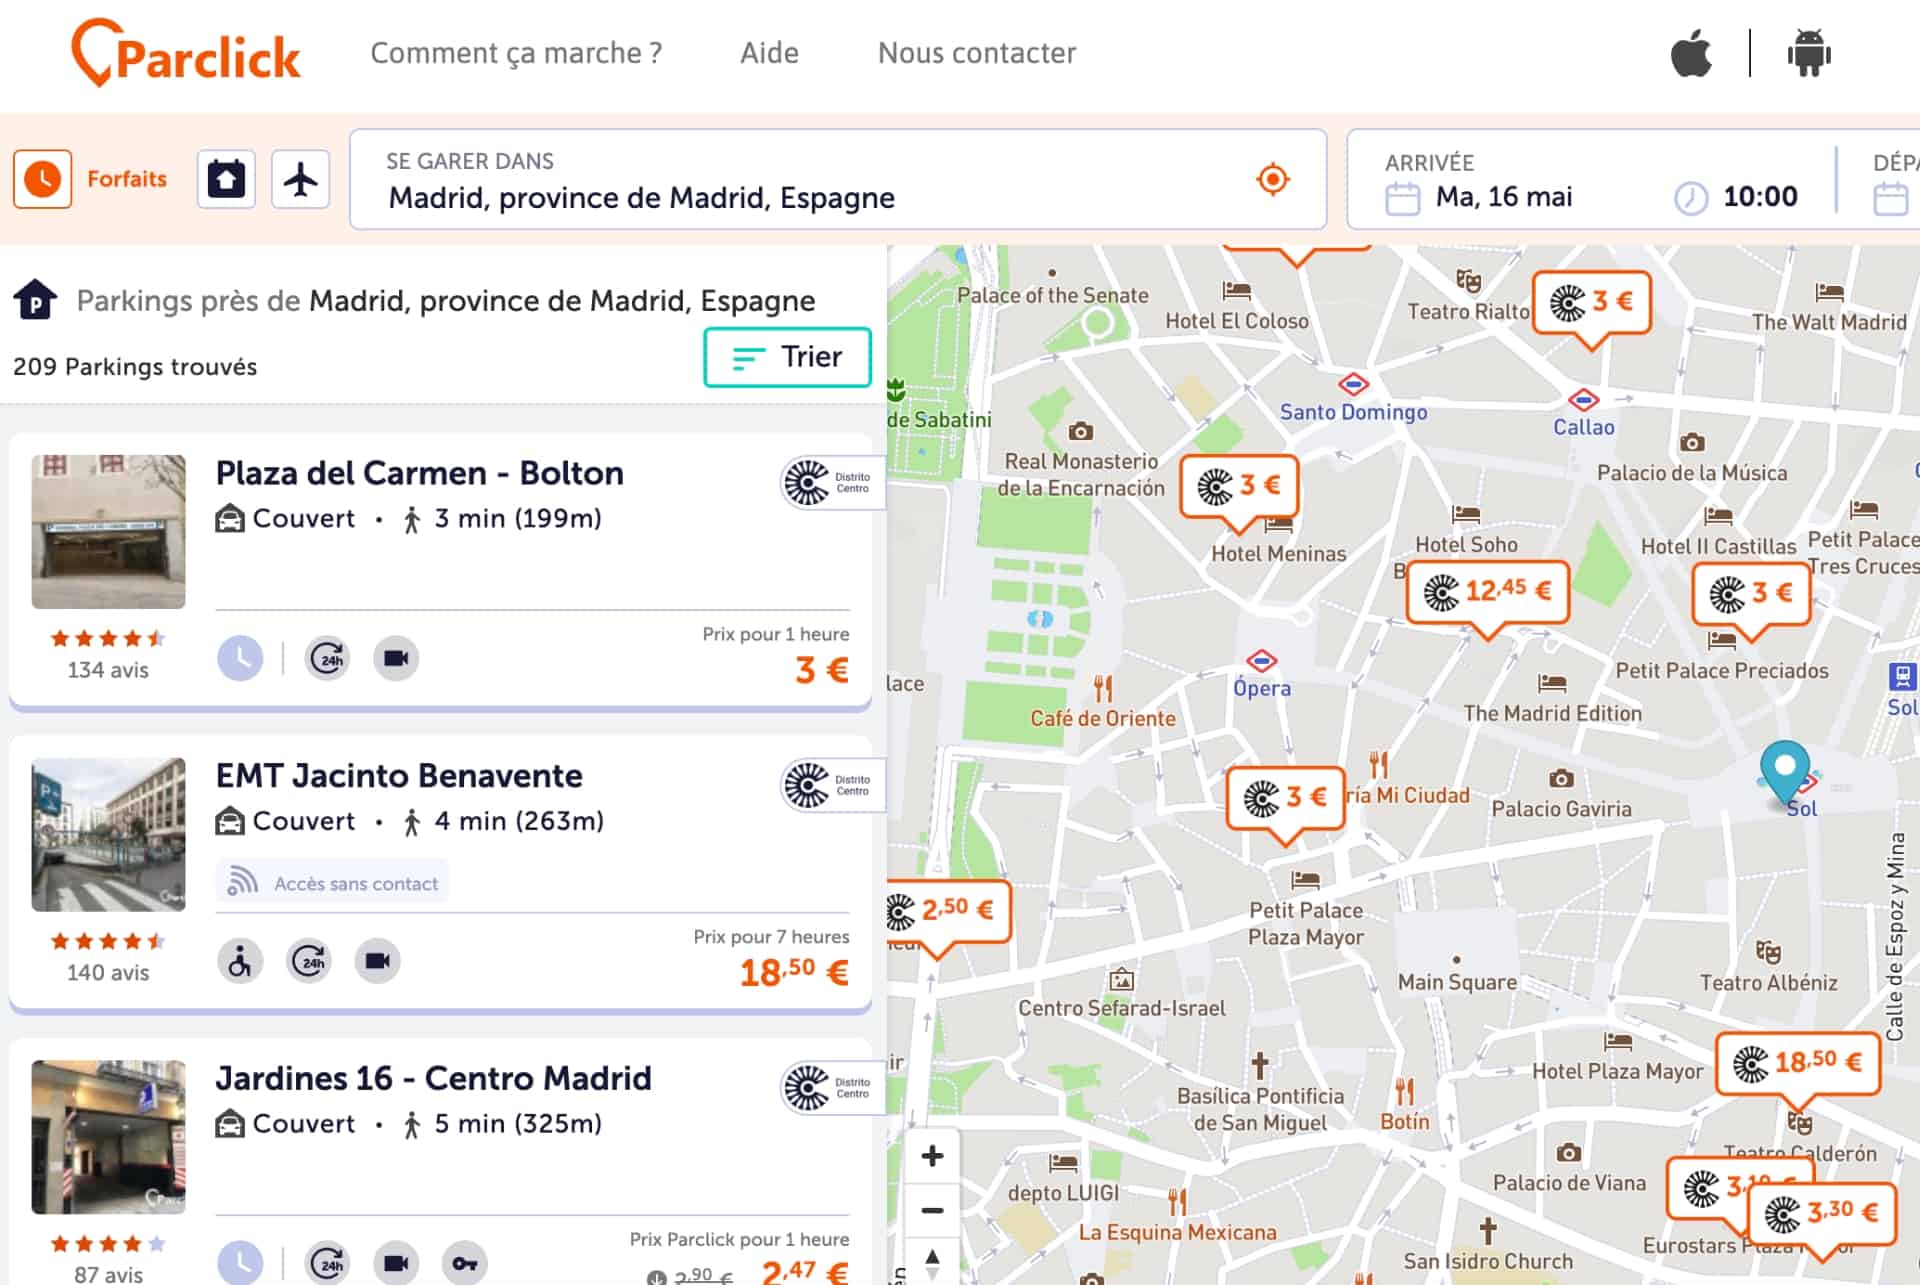Open Jardines 16 - Centro Madrid listing

[x=433, y=1078]
